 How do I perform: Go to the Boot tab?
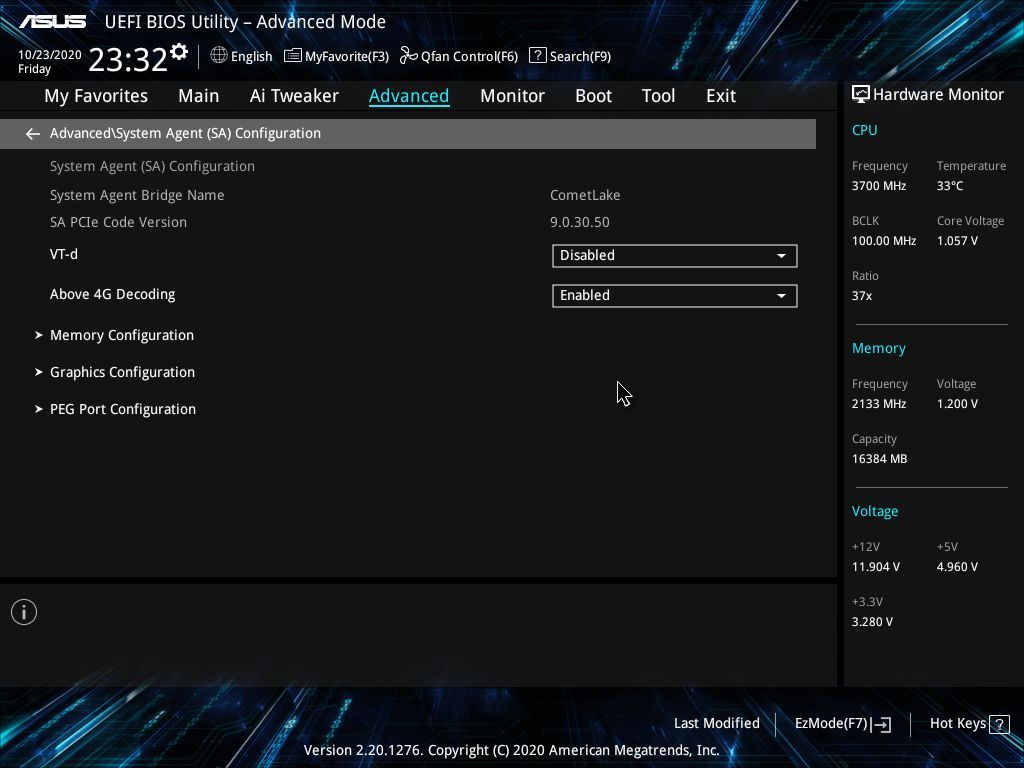click(594, 96)
